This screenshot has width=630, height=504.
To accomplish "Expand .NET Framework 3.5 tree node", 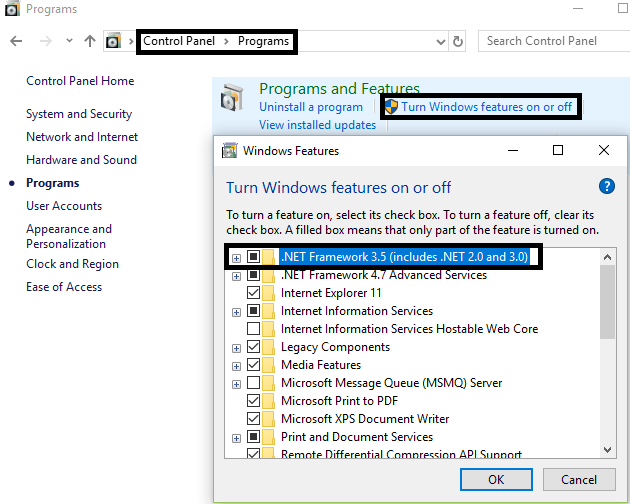I will [236, 258].
